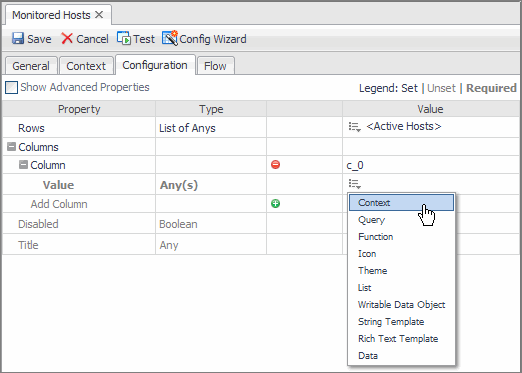Image resolution: width=522 pixels, height=373 pixels.
Task: Select Context from the dropdown menu
Action: pos(401,203)
